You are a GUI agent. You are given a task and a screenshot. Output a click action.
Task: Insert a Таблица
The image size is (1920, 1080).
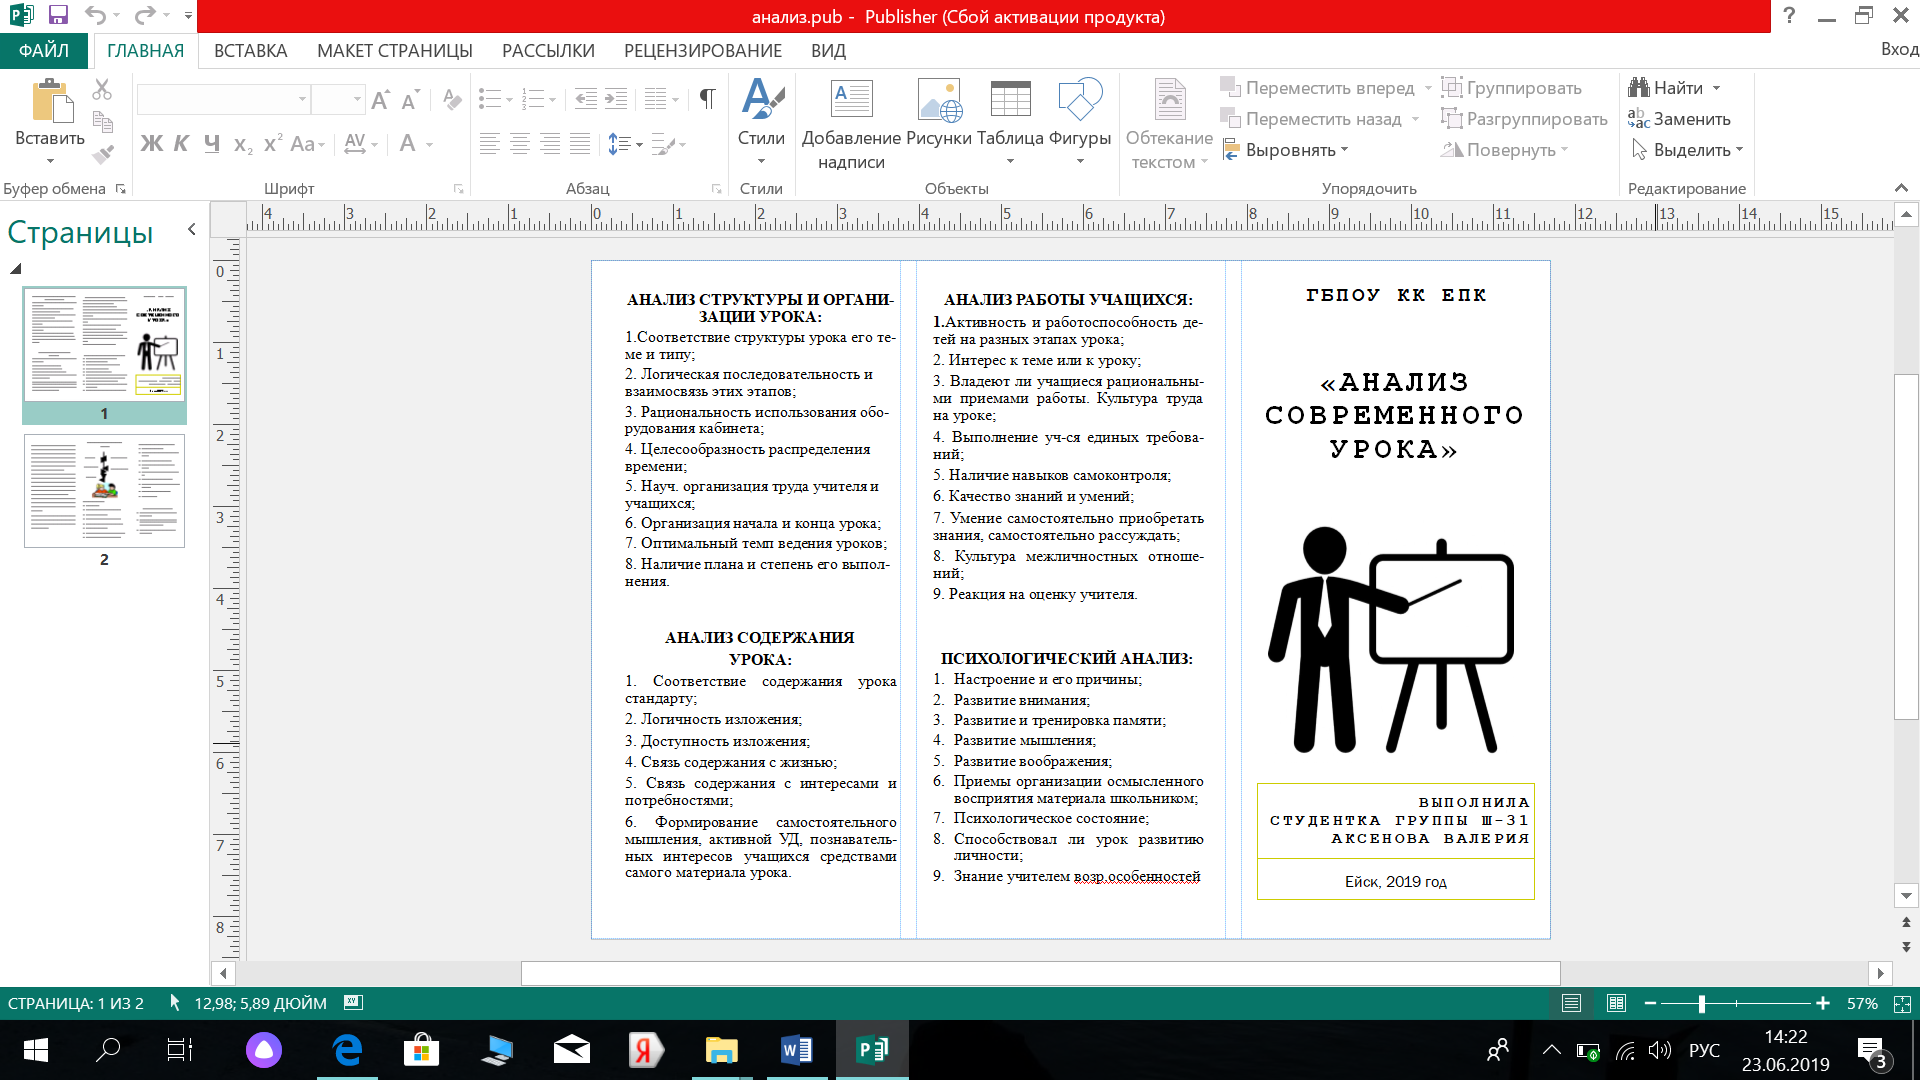click(1010, 121)
